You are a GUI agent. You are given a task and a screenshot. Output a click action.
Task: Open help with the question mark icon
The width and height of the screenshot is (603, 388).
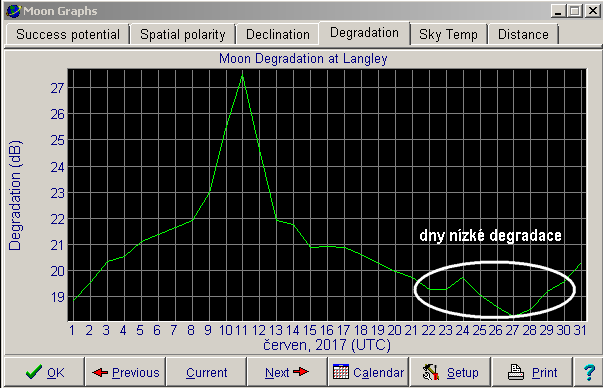(589, 372)
